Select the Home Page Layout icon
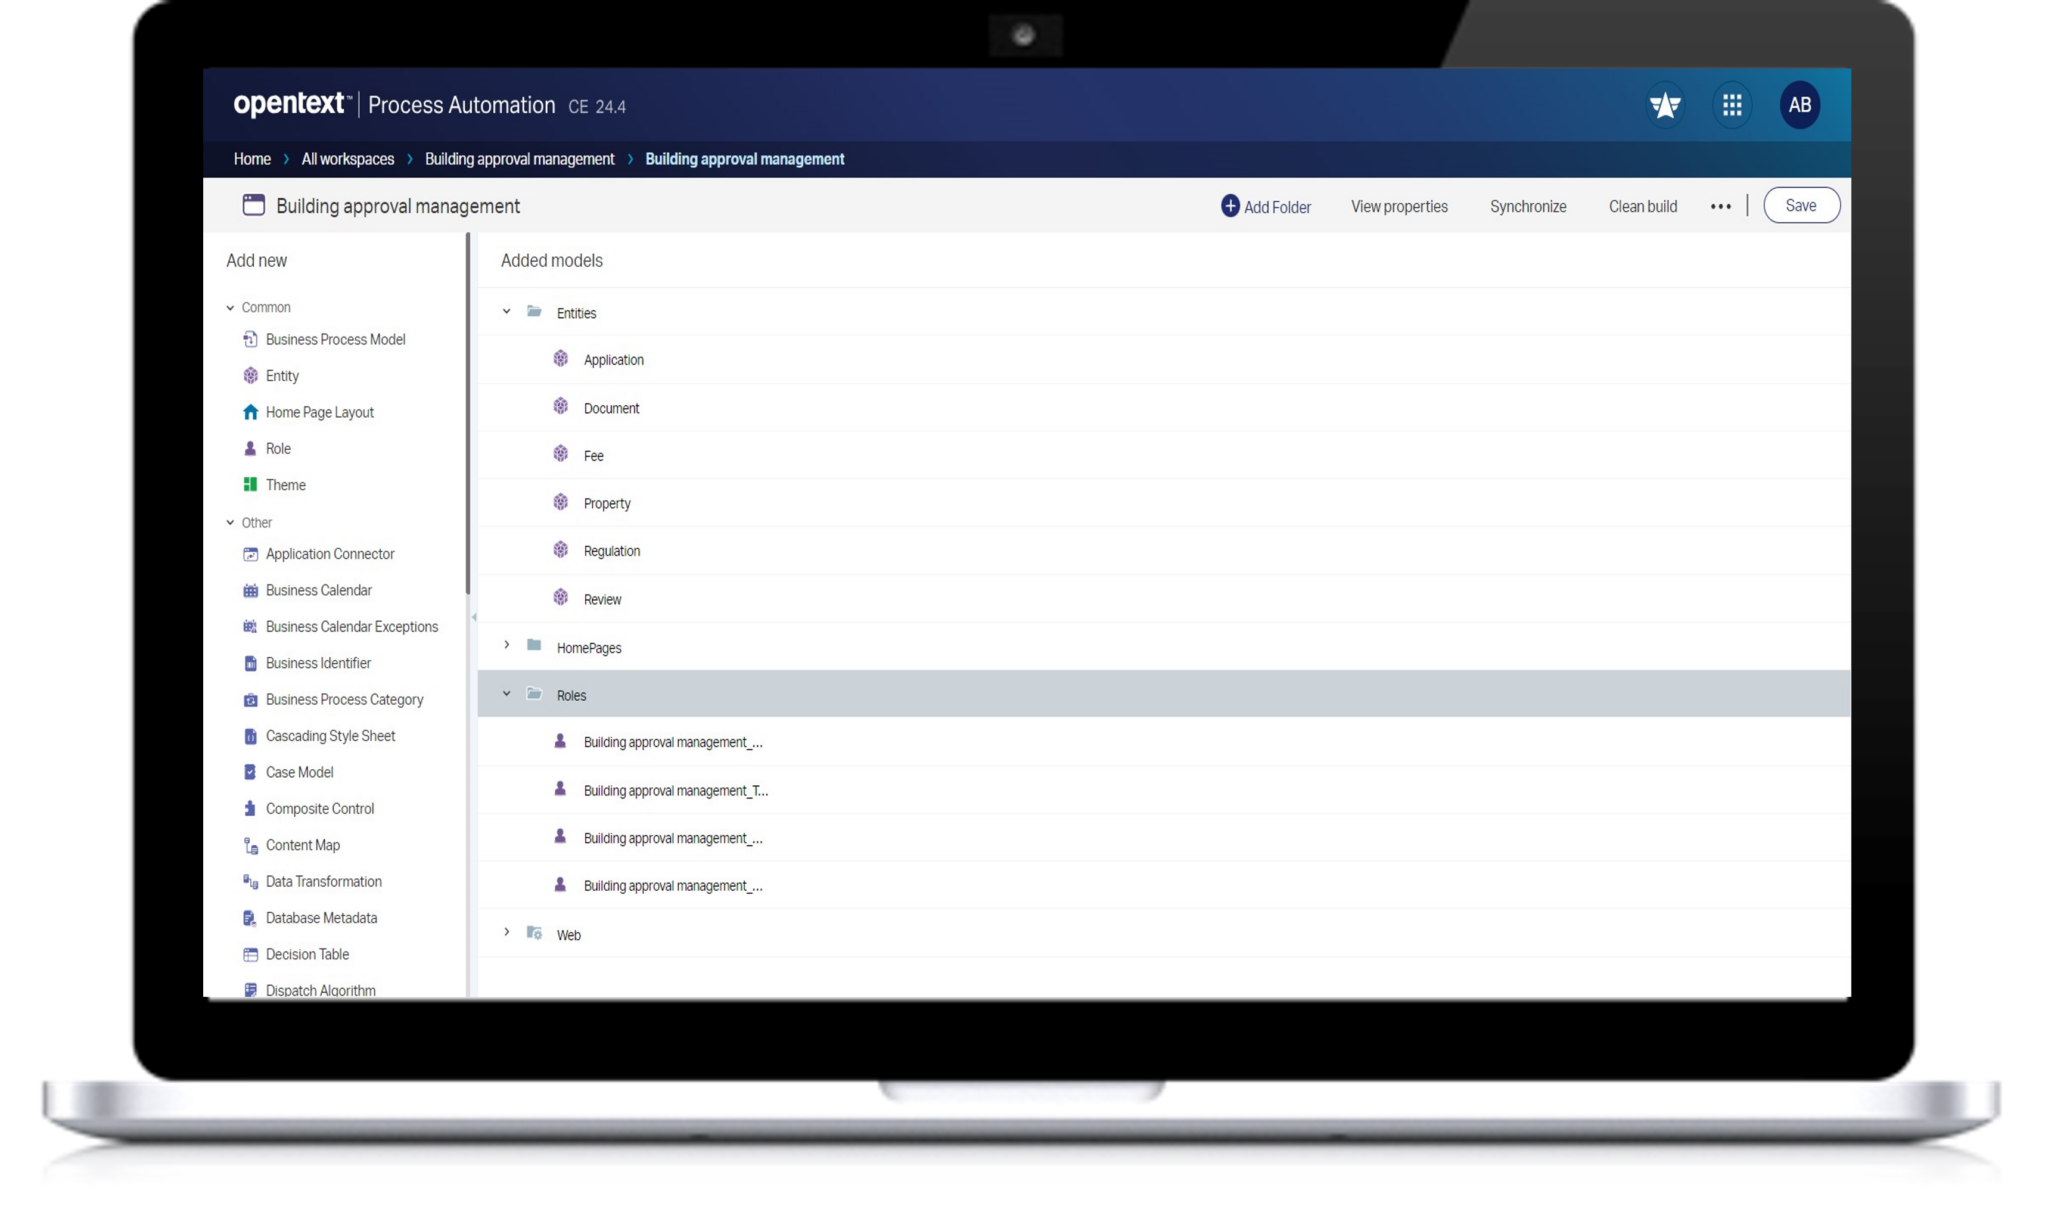 pyautogui.click(x=250, y=411)
